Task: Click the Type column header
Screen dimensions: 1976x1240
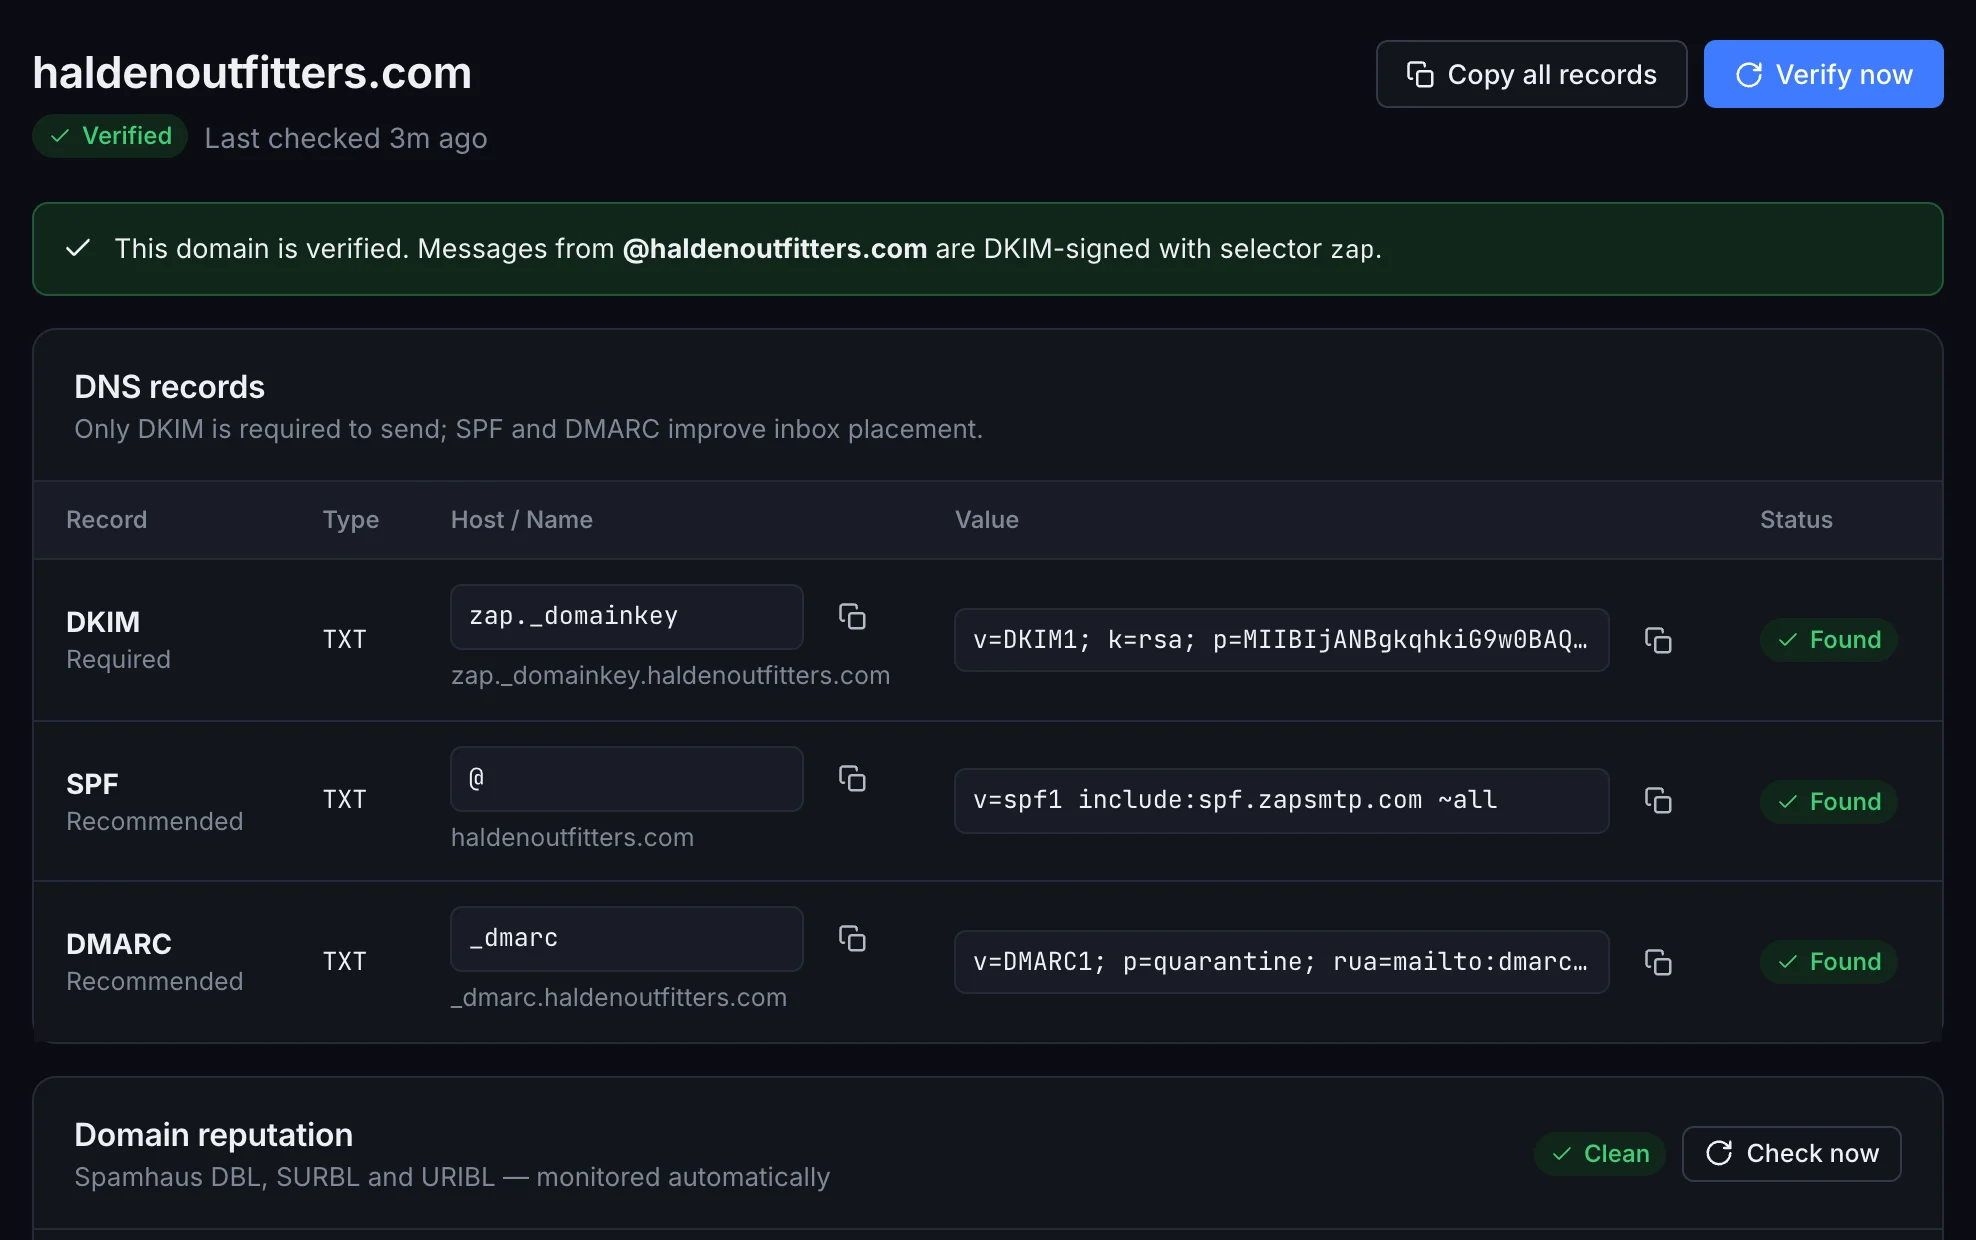Action: coord(350,520)
